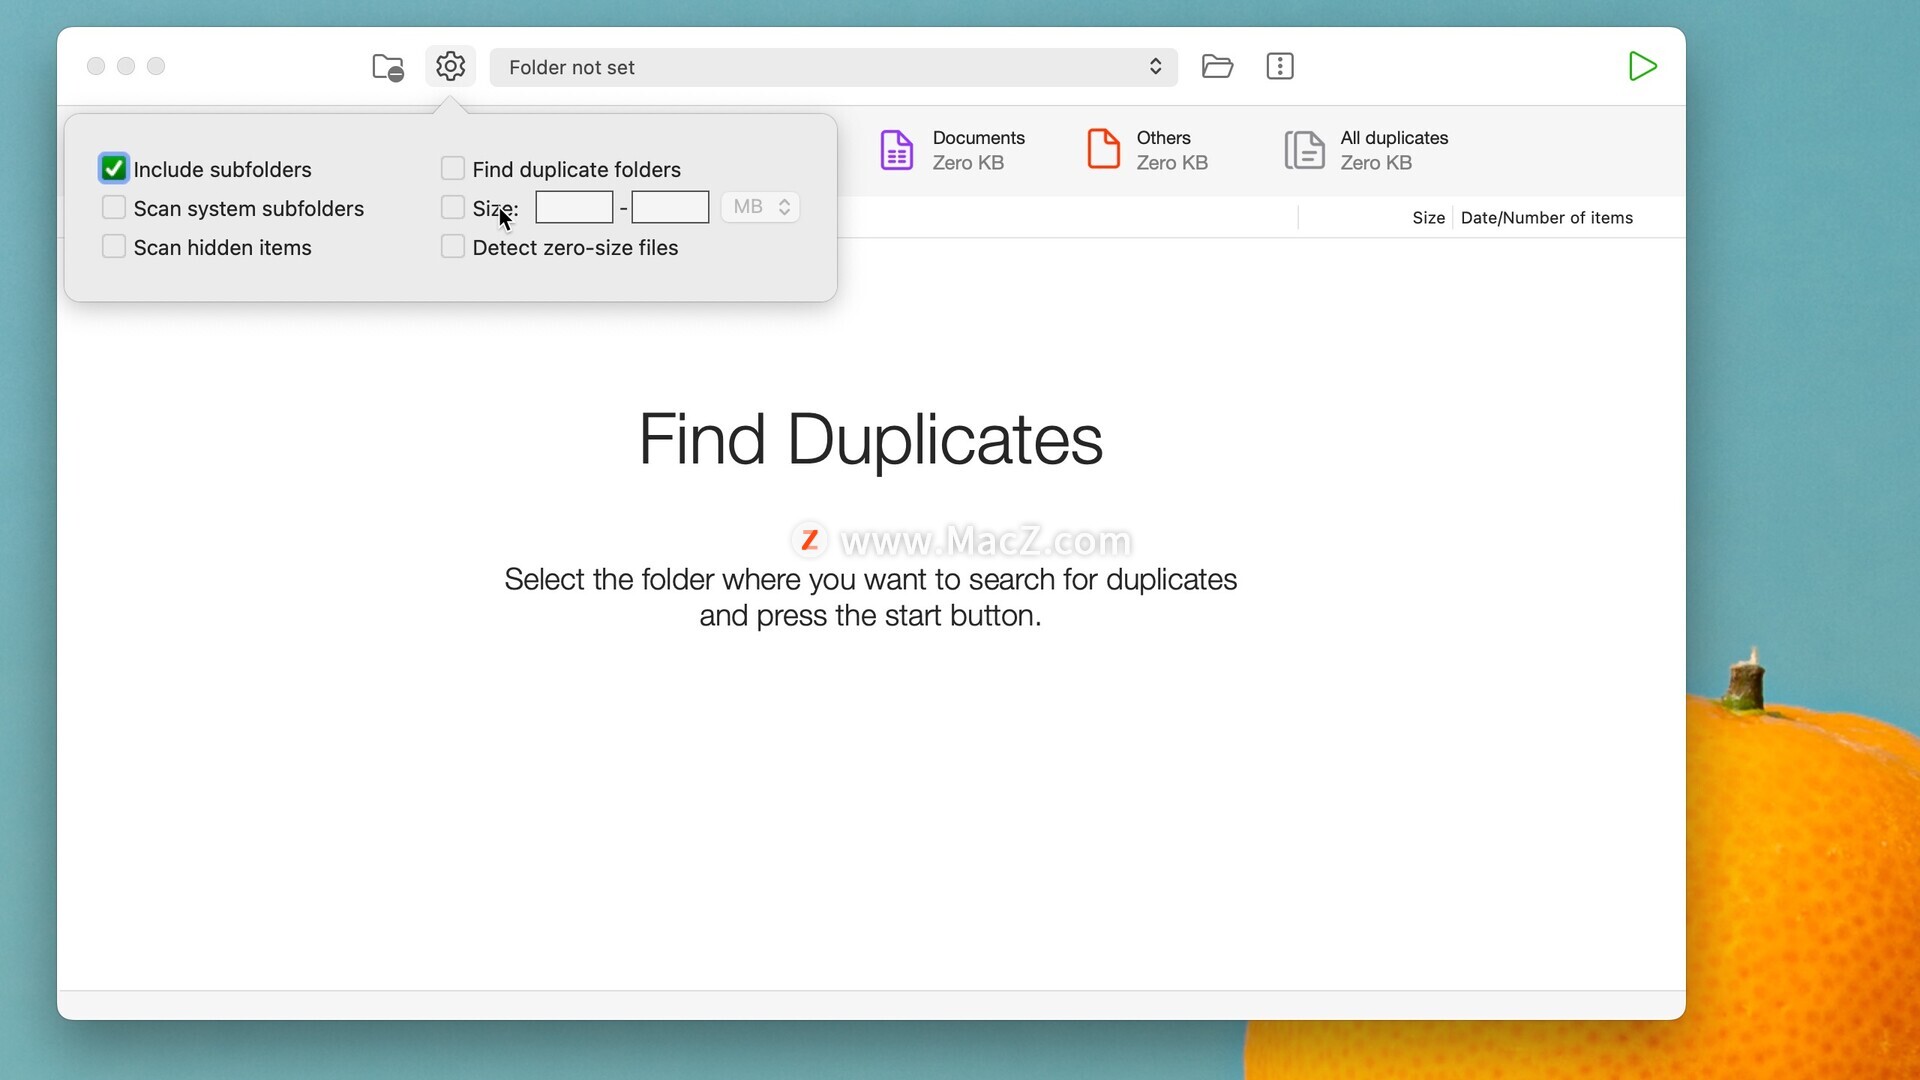Close the window with the red button
Screen dimensions: 1920x1080
click(96, 66)
